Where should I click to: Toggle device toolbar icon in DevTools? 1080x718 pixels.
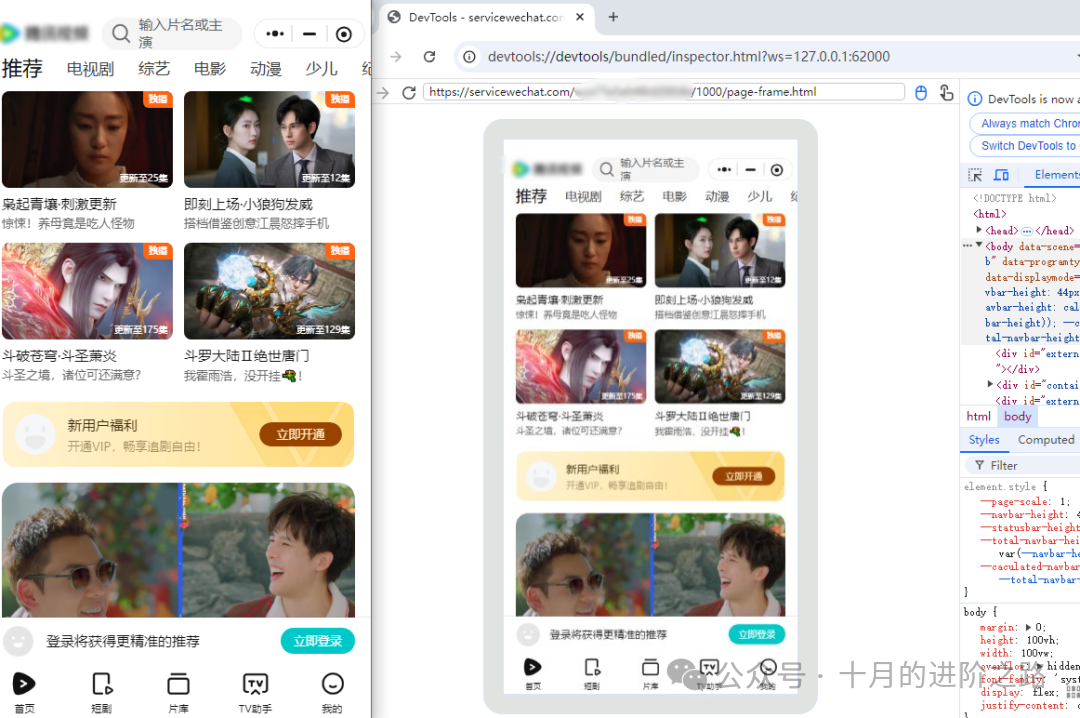(1001, 175)
